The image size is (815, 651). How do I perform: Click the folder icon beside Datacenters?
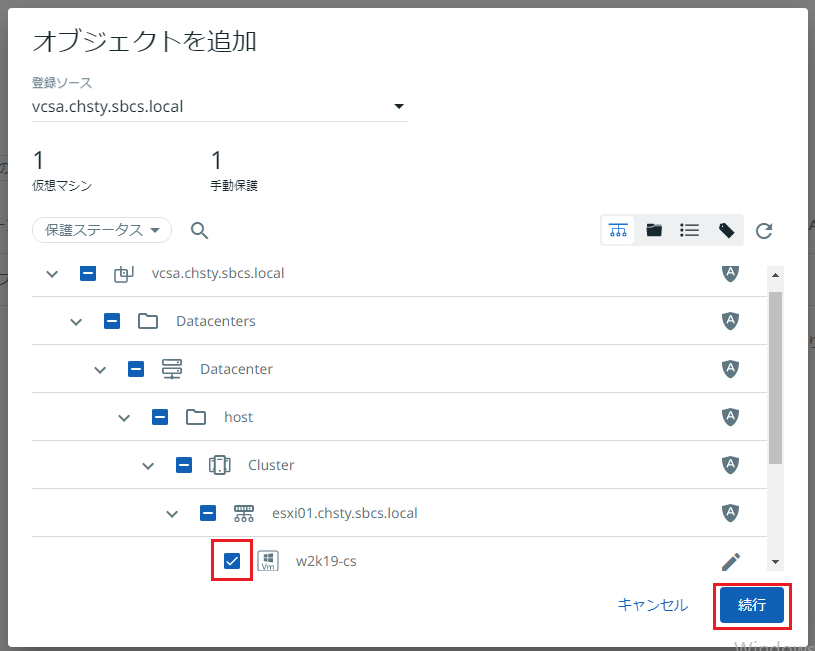(148, 321)
